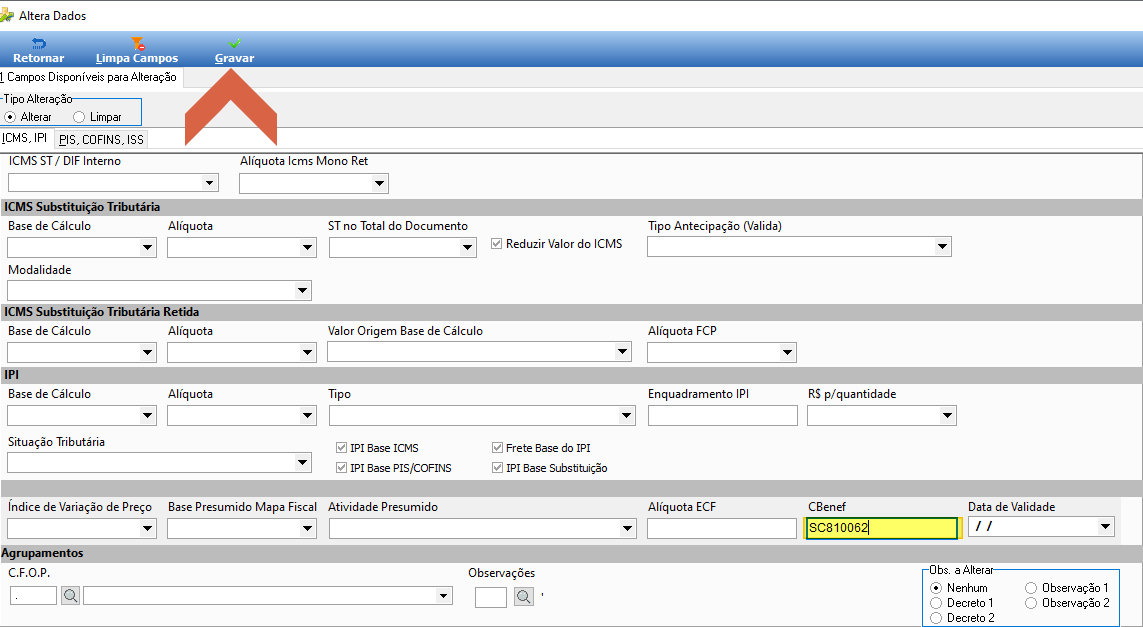1143x627 pixels.
Task: Select the Alterar radio option
Action: [x=10, y=117]
